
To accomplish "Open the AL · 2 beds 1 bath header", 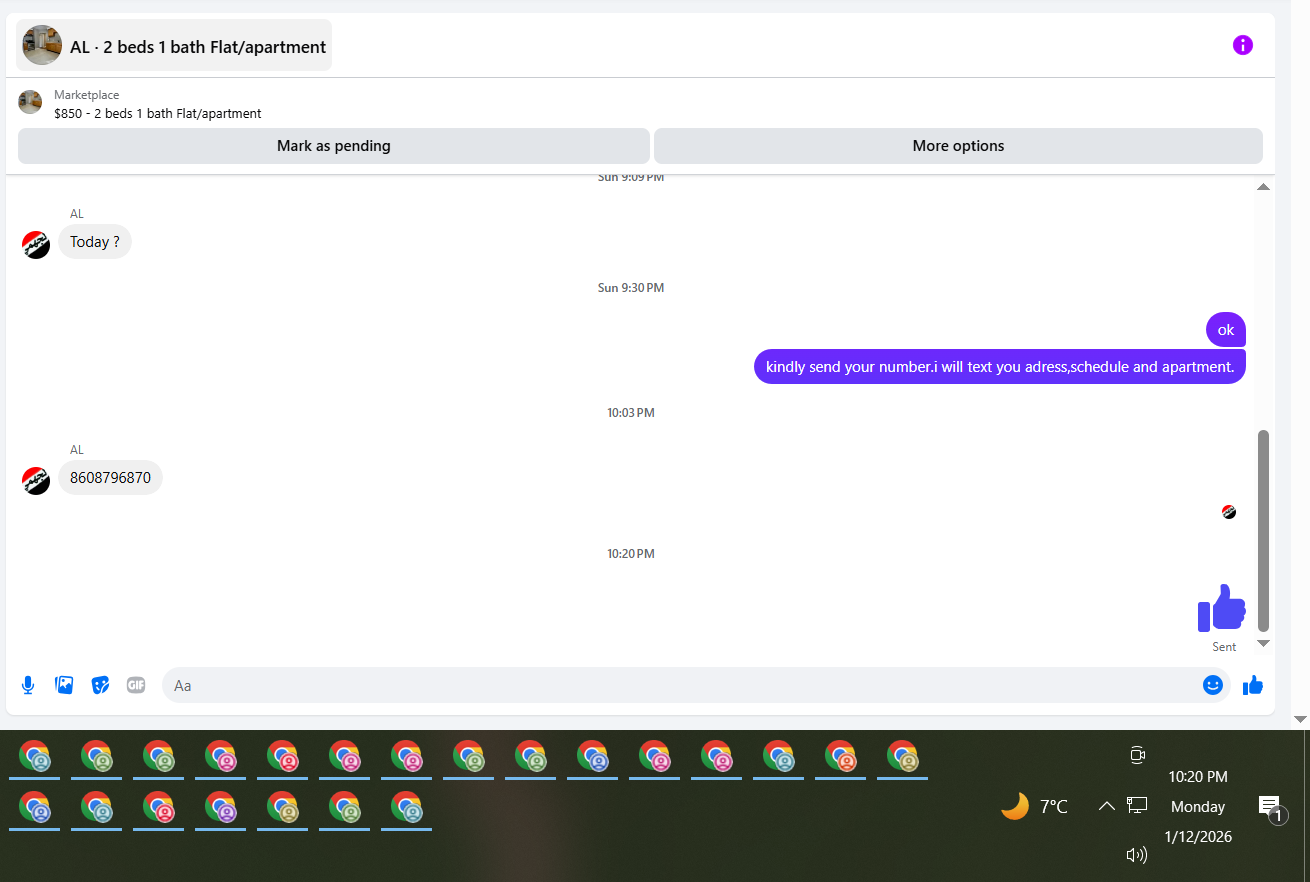I will coord(174,45).
